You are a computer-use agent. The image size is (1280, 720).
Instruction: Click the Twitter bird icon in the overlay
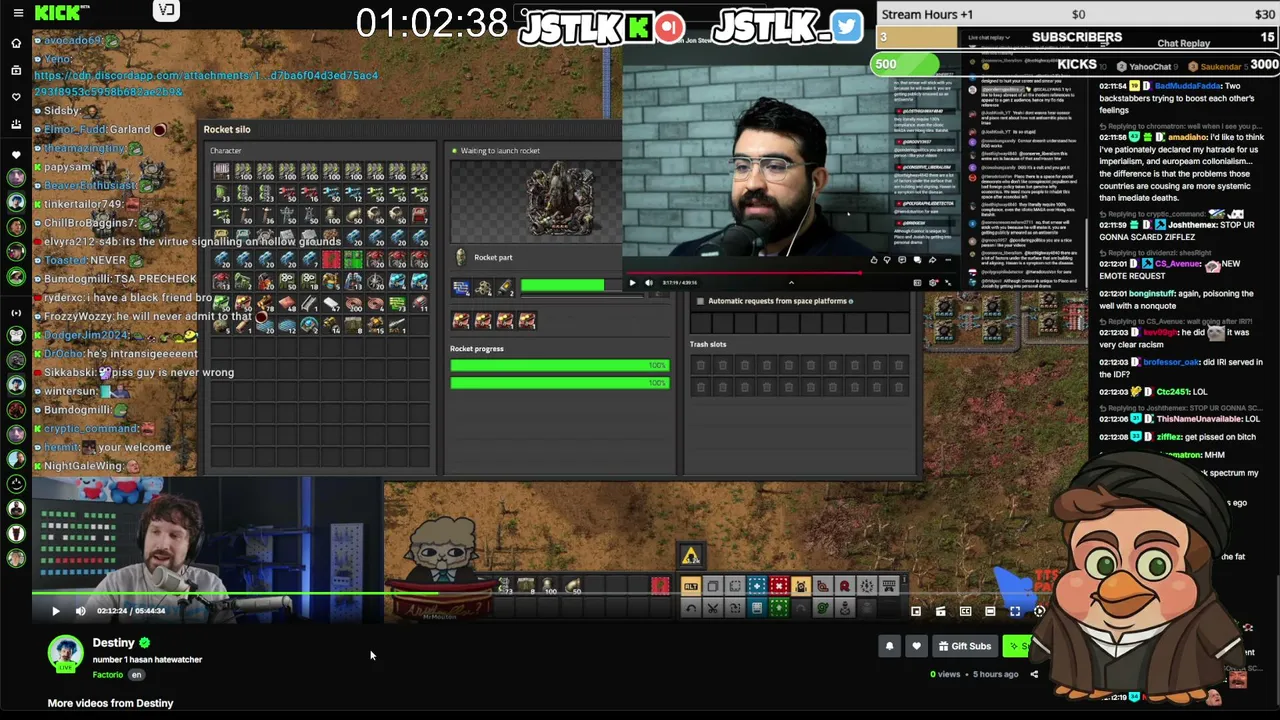(x=846, y=27)
